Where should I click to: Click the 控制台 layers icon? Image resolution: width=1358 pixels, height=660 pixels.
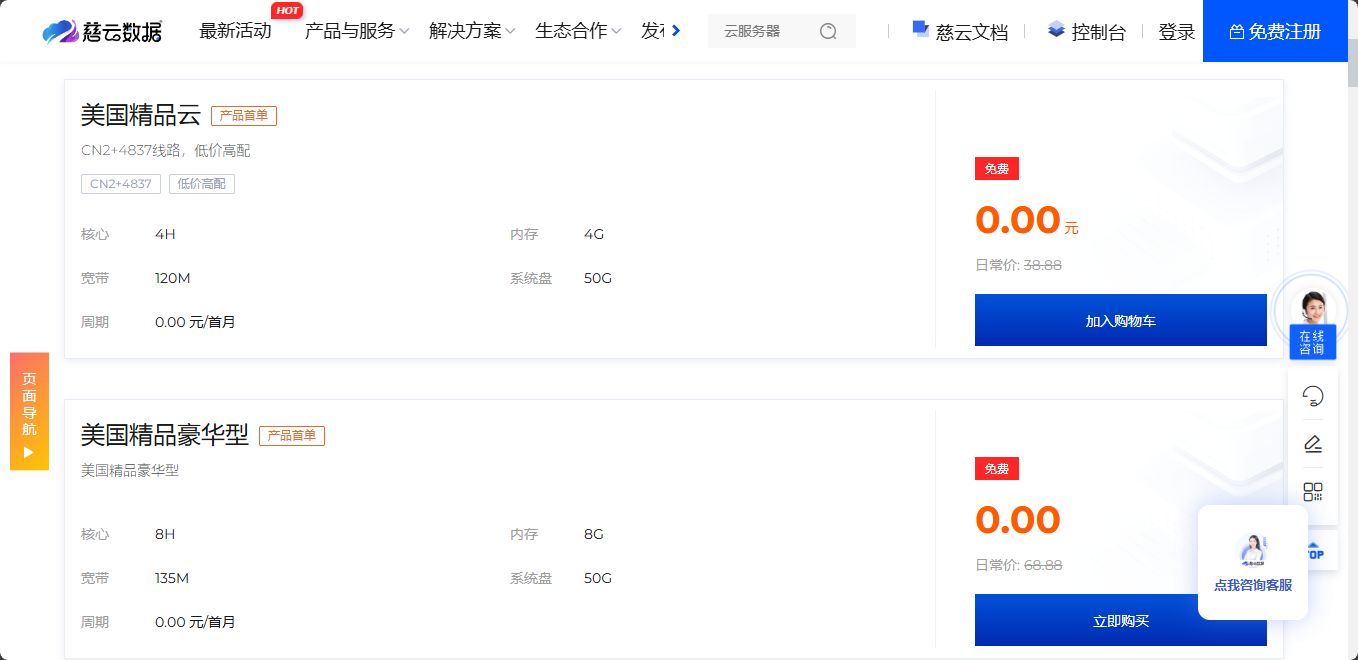click(x=1057, y=30)
